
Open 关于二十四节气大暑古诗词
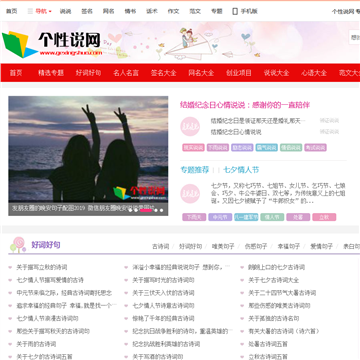282,293
